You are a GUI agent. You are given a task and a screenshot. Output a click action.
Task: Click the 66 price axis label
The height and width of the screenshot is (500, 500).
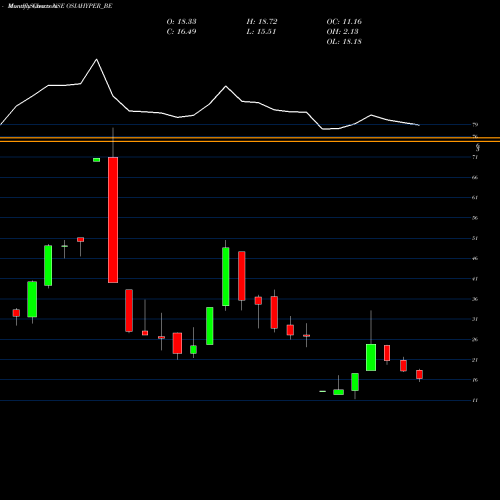pos(475,177)
